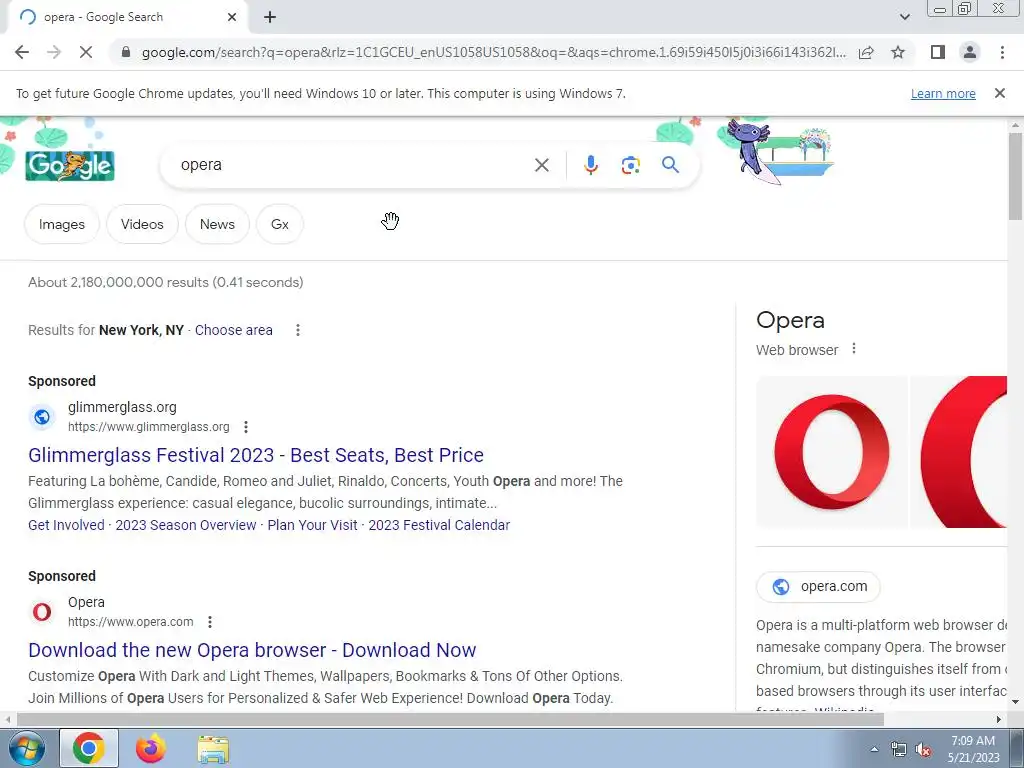Click Chrome icon in the taskbar

89,748
